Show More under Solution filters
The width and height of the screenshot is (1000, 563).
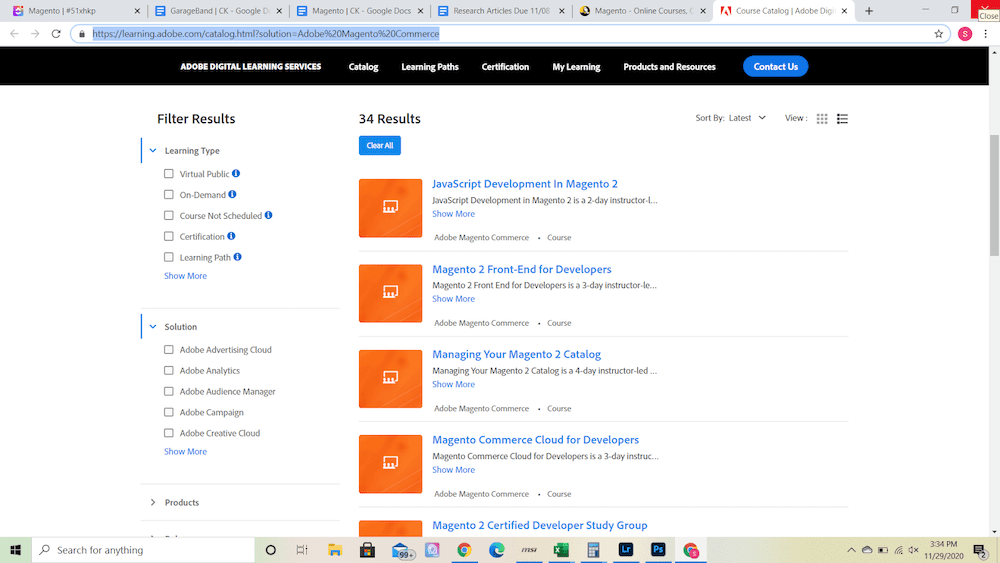click(186, 451)
